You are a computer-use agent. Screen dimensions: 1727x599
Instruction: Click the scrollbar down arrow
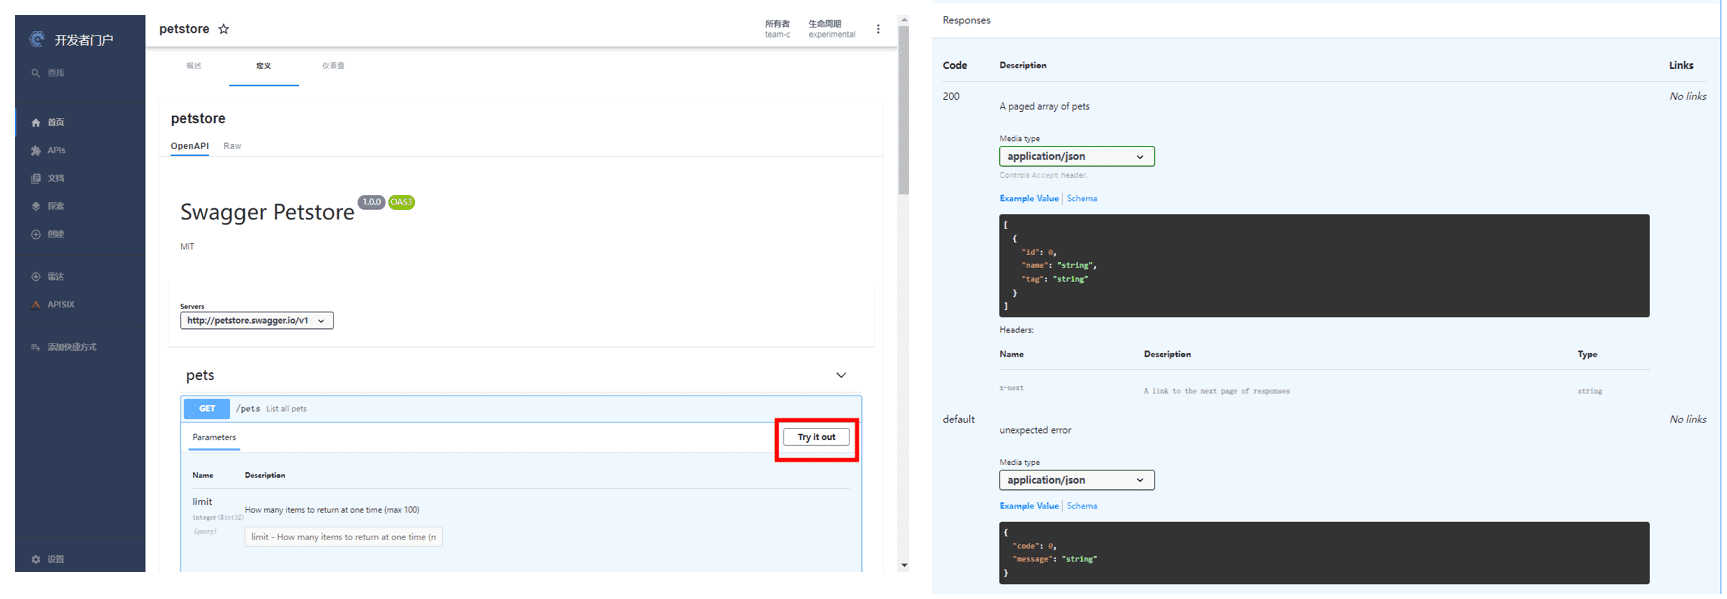click(x=903, y=565)
